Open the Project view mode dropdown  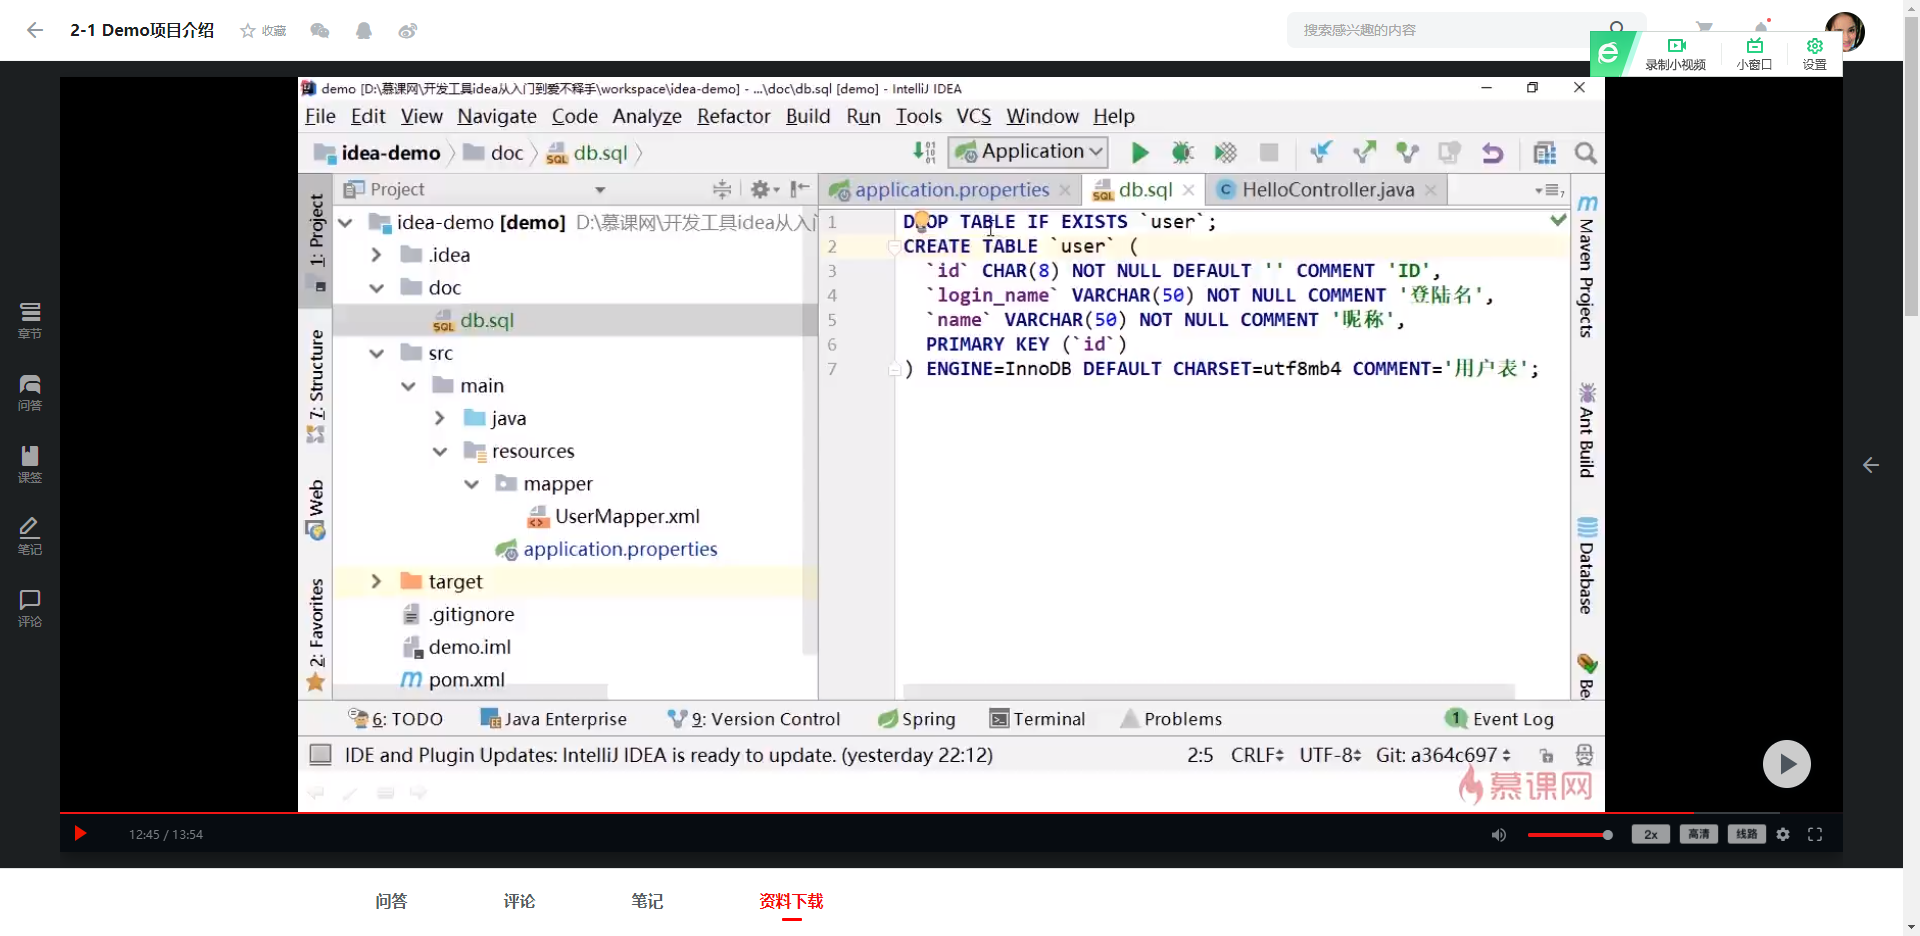point(600,189)
